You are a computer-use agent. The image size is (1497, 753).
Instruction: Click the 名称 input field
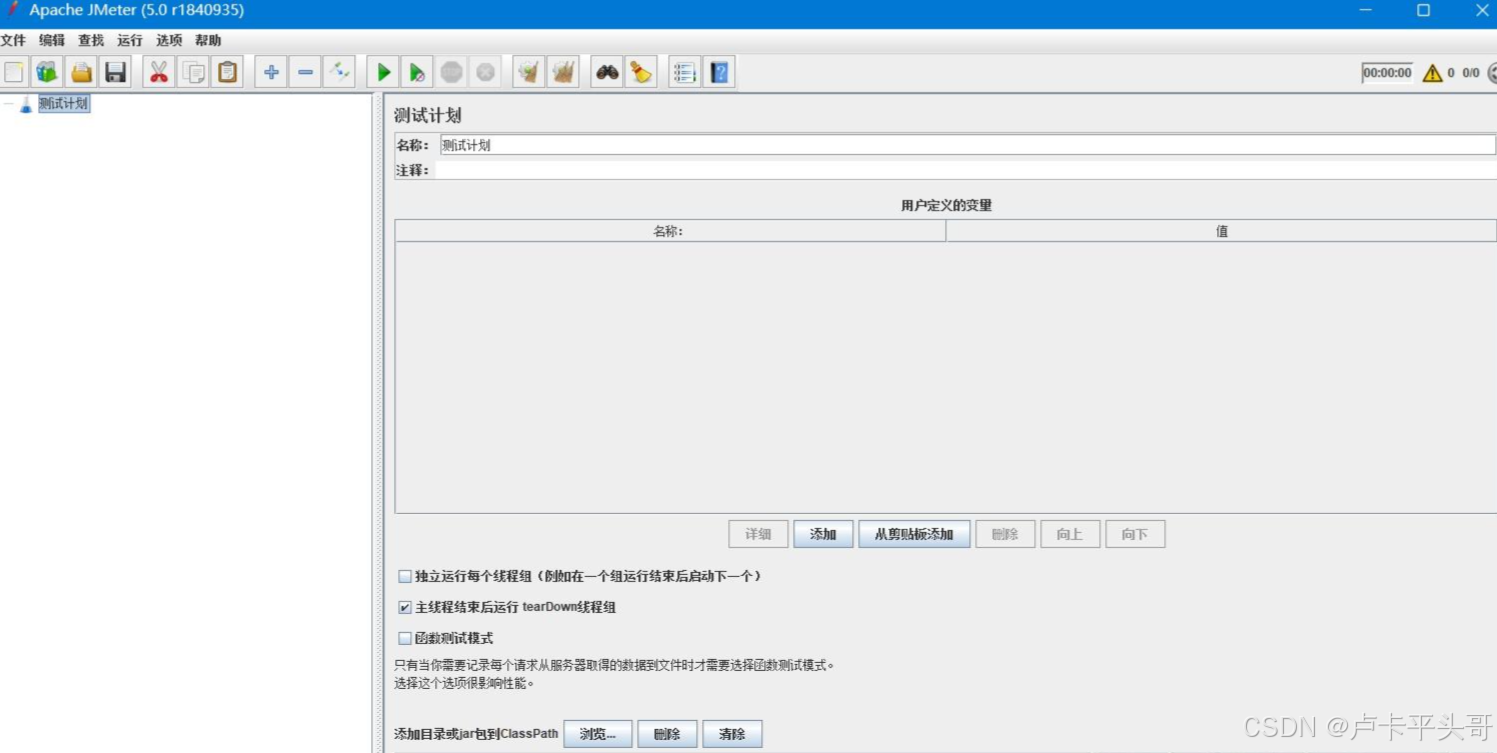[x=968, y=145]
